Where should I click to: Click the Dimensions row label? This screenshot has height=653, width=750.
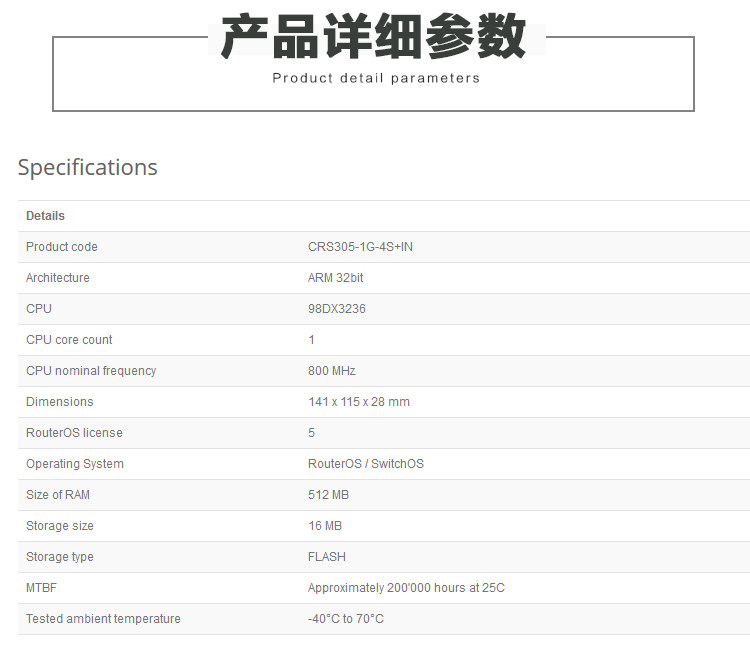(x=60, y=402)
